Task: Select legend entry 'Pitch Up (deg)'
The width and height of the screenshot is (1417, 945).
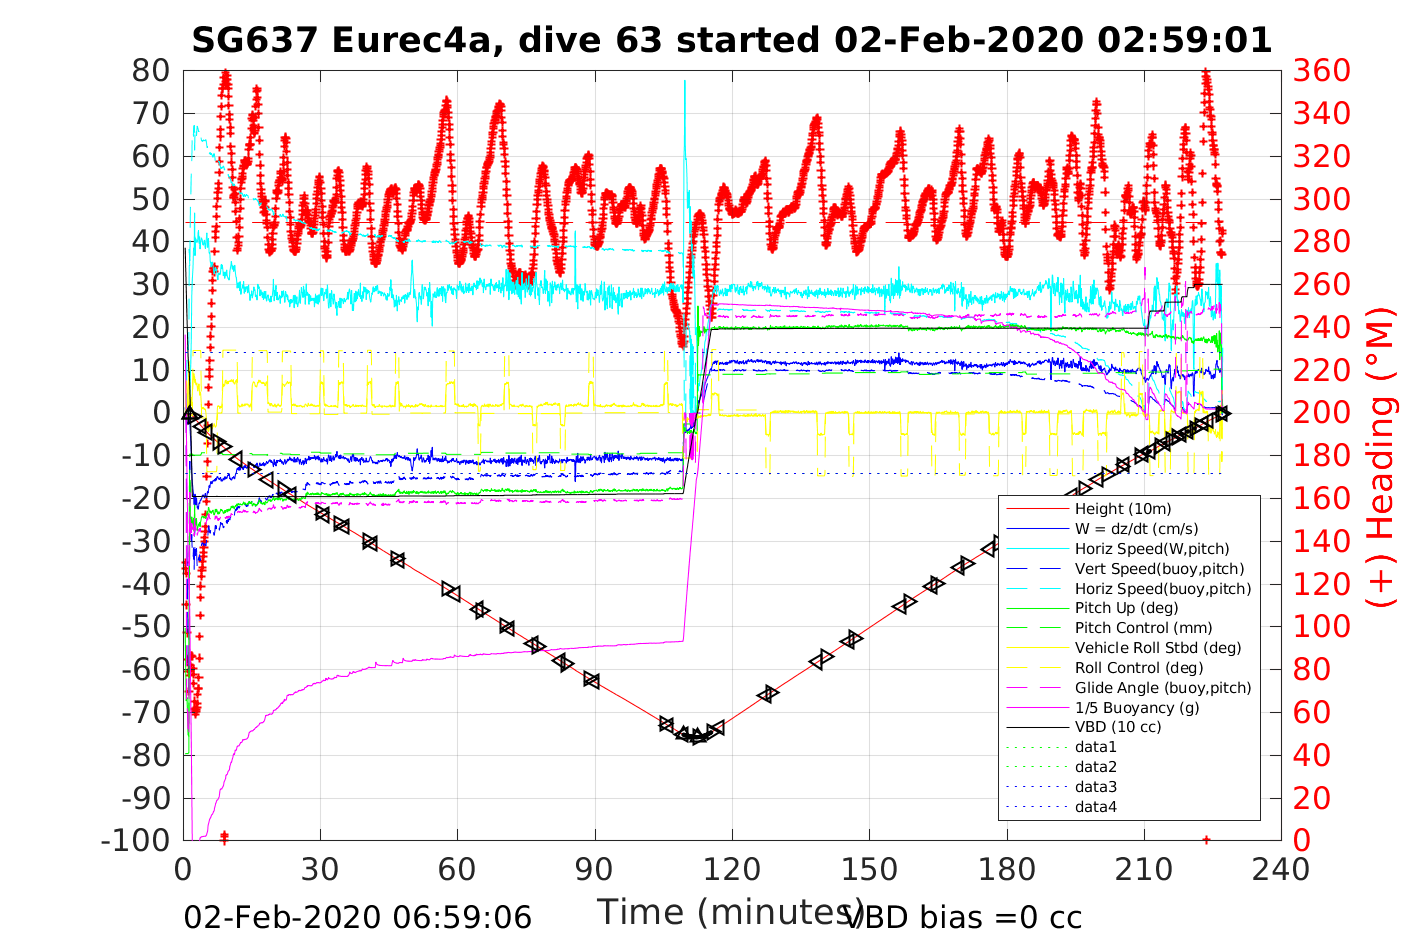Action: [1126, 608]
